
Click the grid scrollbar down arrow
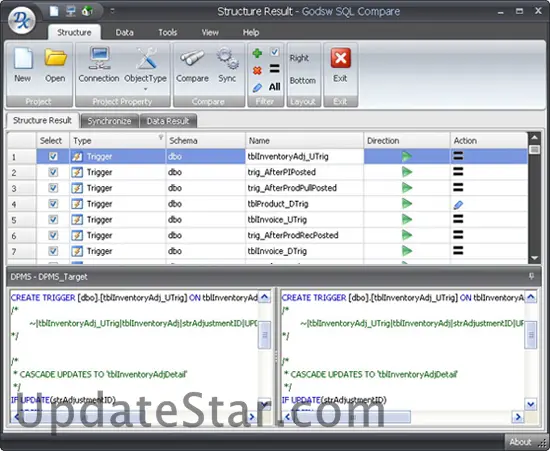pos(534,258)
